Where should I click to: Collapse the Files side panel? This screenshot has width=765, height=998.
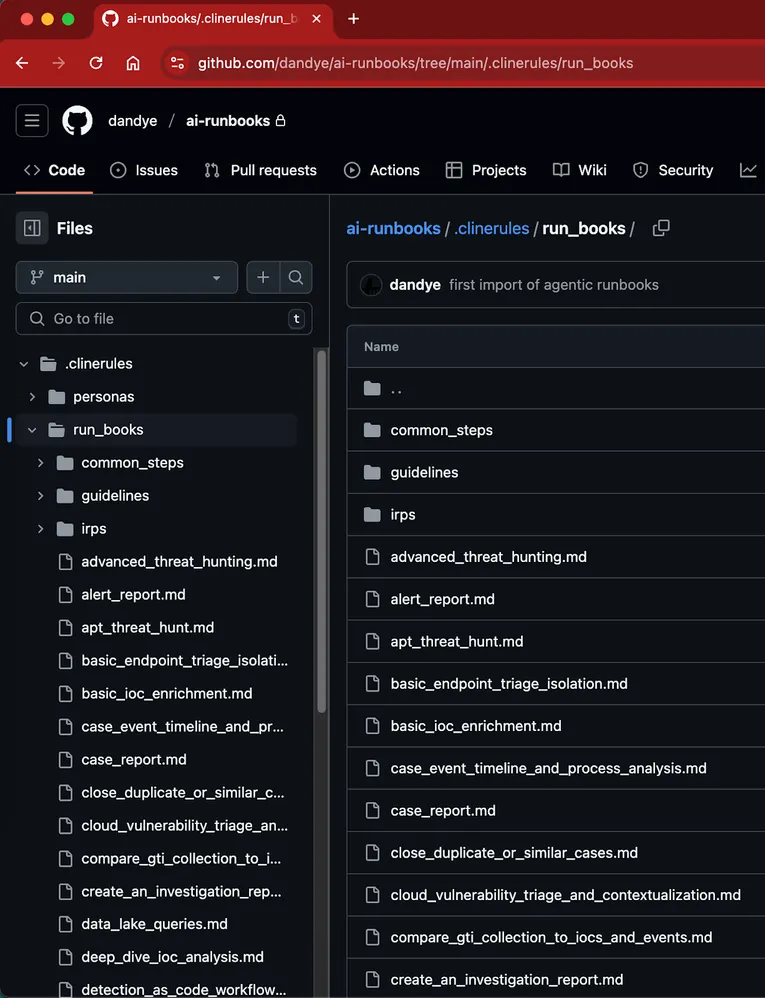33,228
